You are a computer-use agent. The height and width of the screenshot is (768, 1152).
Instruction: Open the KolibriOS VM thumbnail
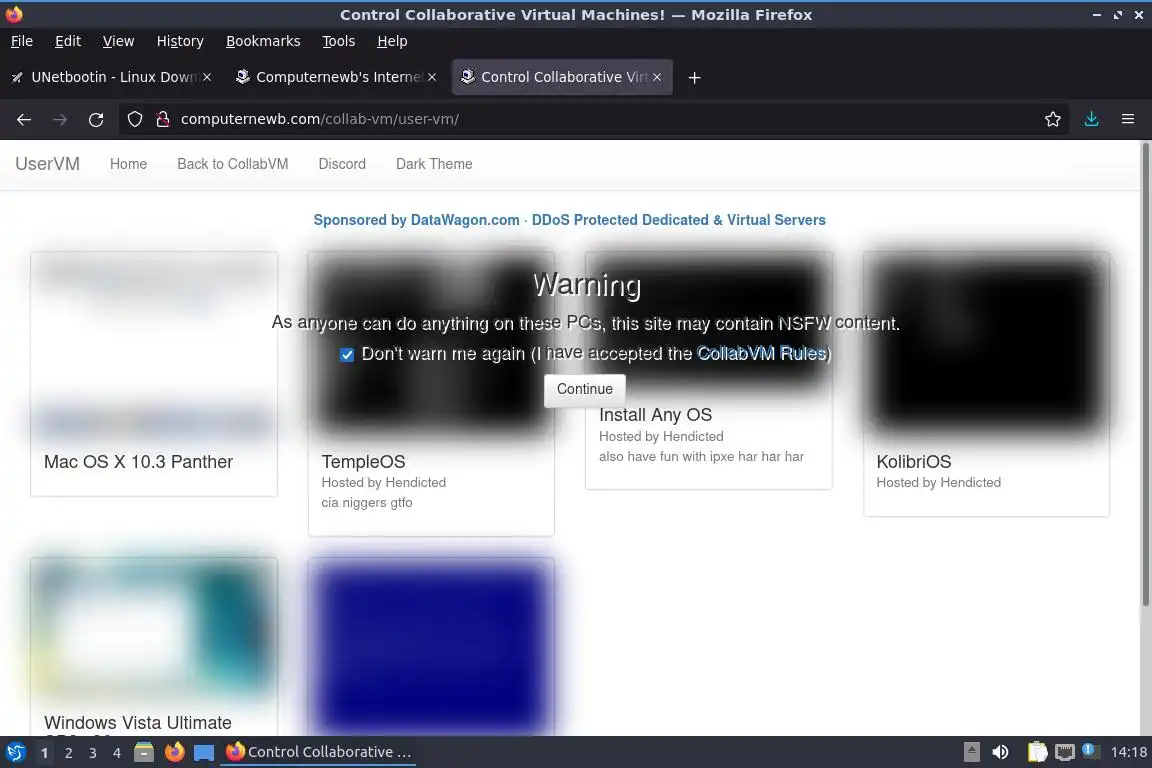pos(987,346)
